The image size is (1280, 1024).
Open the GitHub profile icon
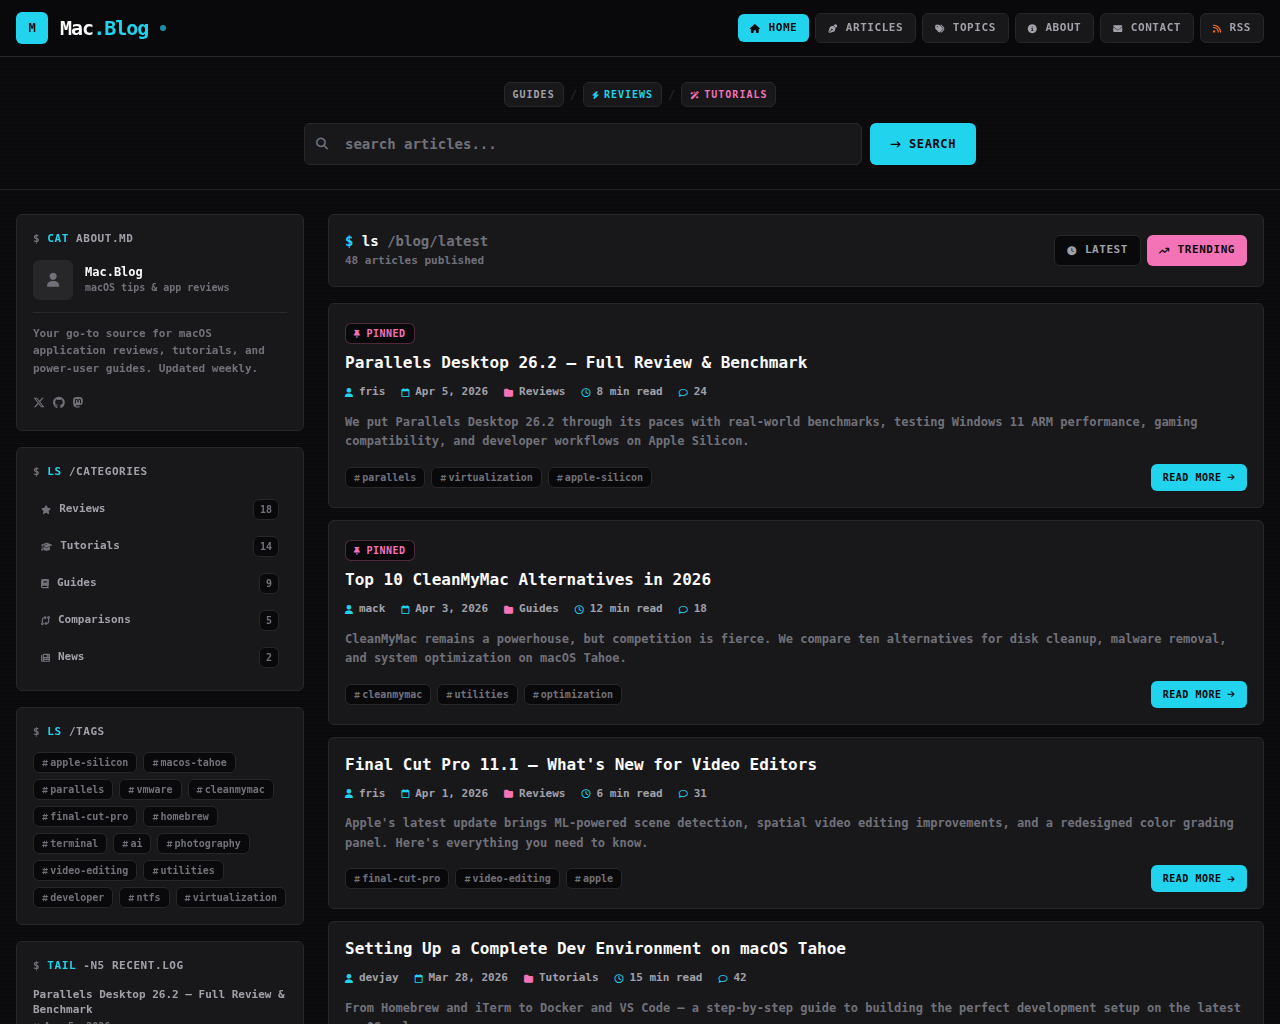tap(58, 402)
